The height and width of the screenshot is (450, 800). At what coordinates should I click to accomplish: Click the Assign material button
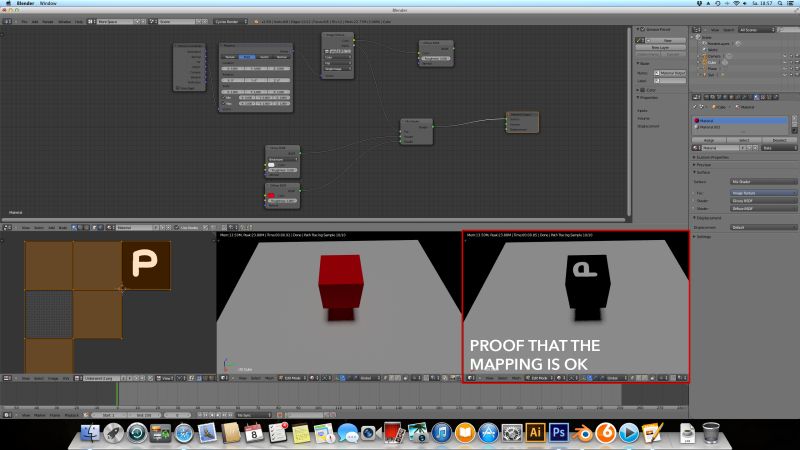pyautogui.click(x=709, y=140)
